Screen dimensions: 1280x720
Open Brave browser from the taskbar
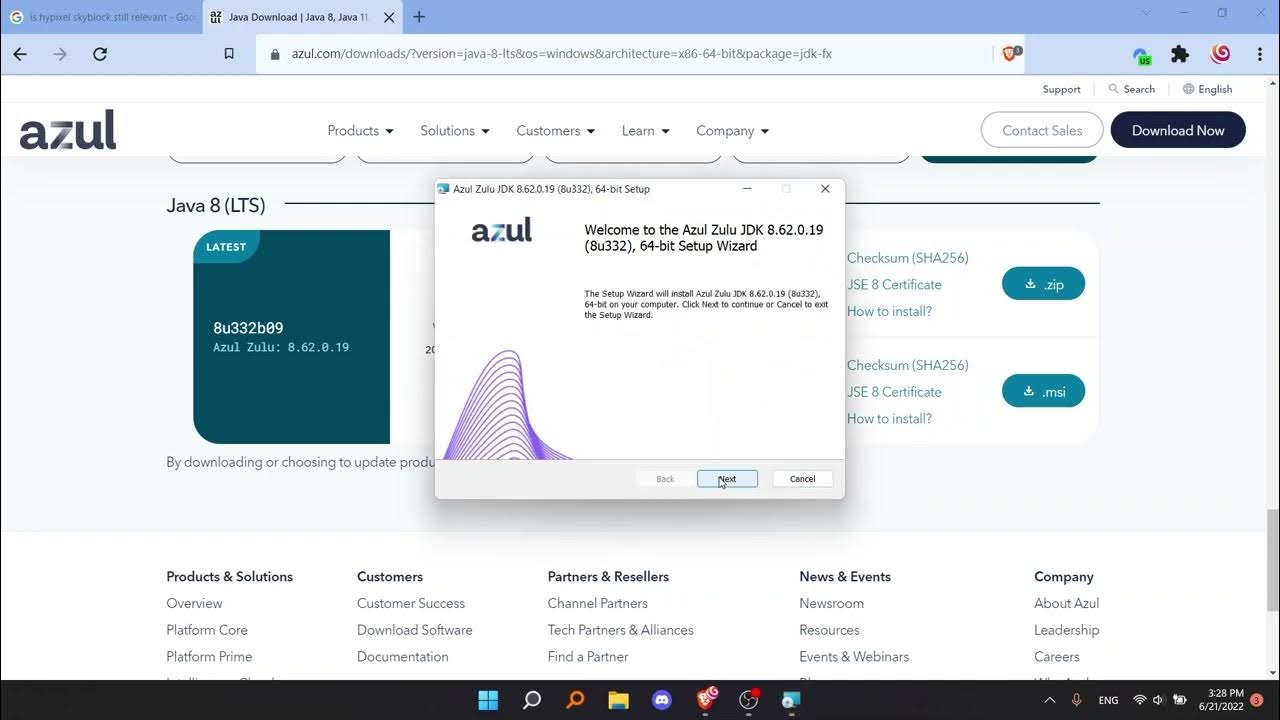[x=706, y=698]
